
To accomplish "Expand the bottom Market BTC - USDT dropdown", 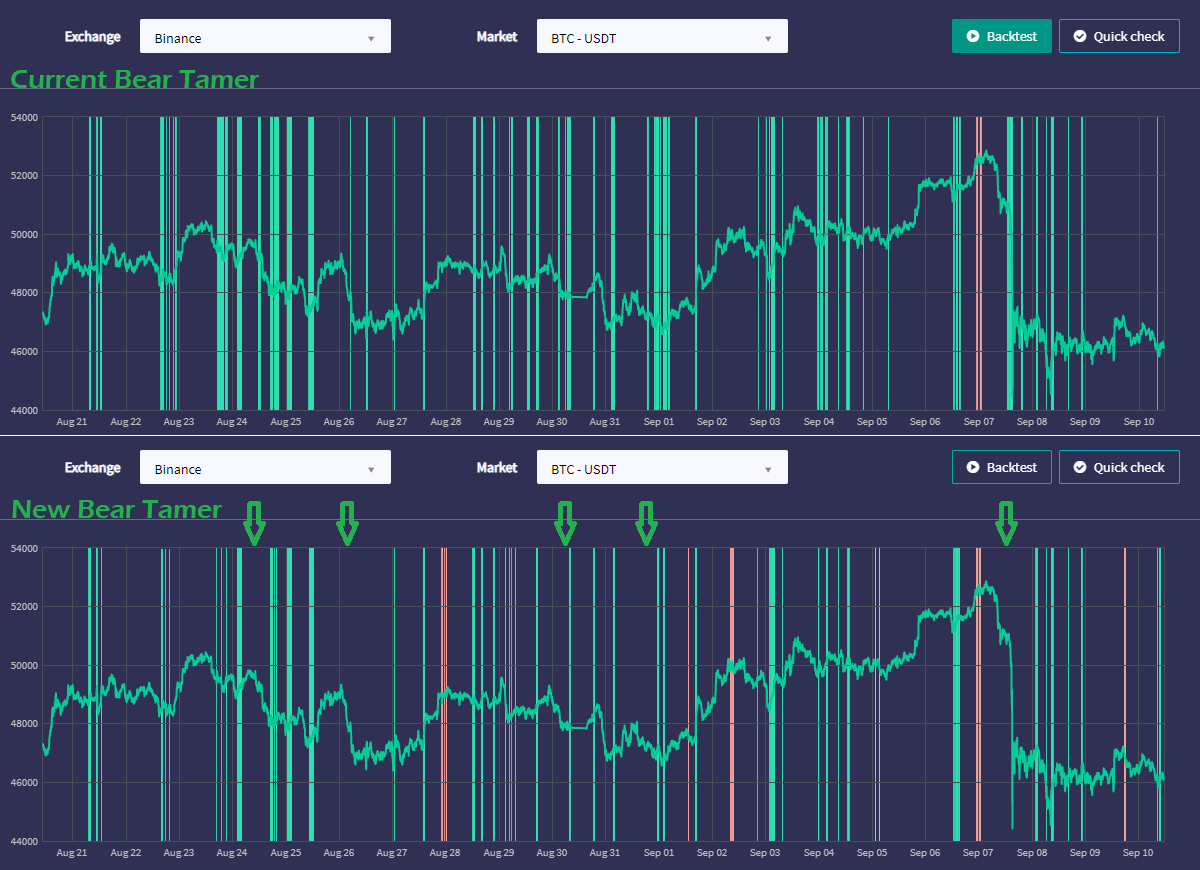I will 662,468.
